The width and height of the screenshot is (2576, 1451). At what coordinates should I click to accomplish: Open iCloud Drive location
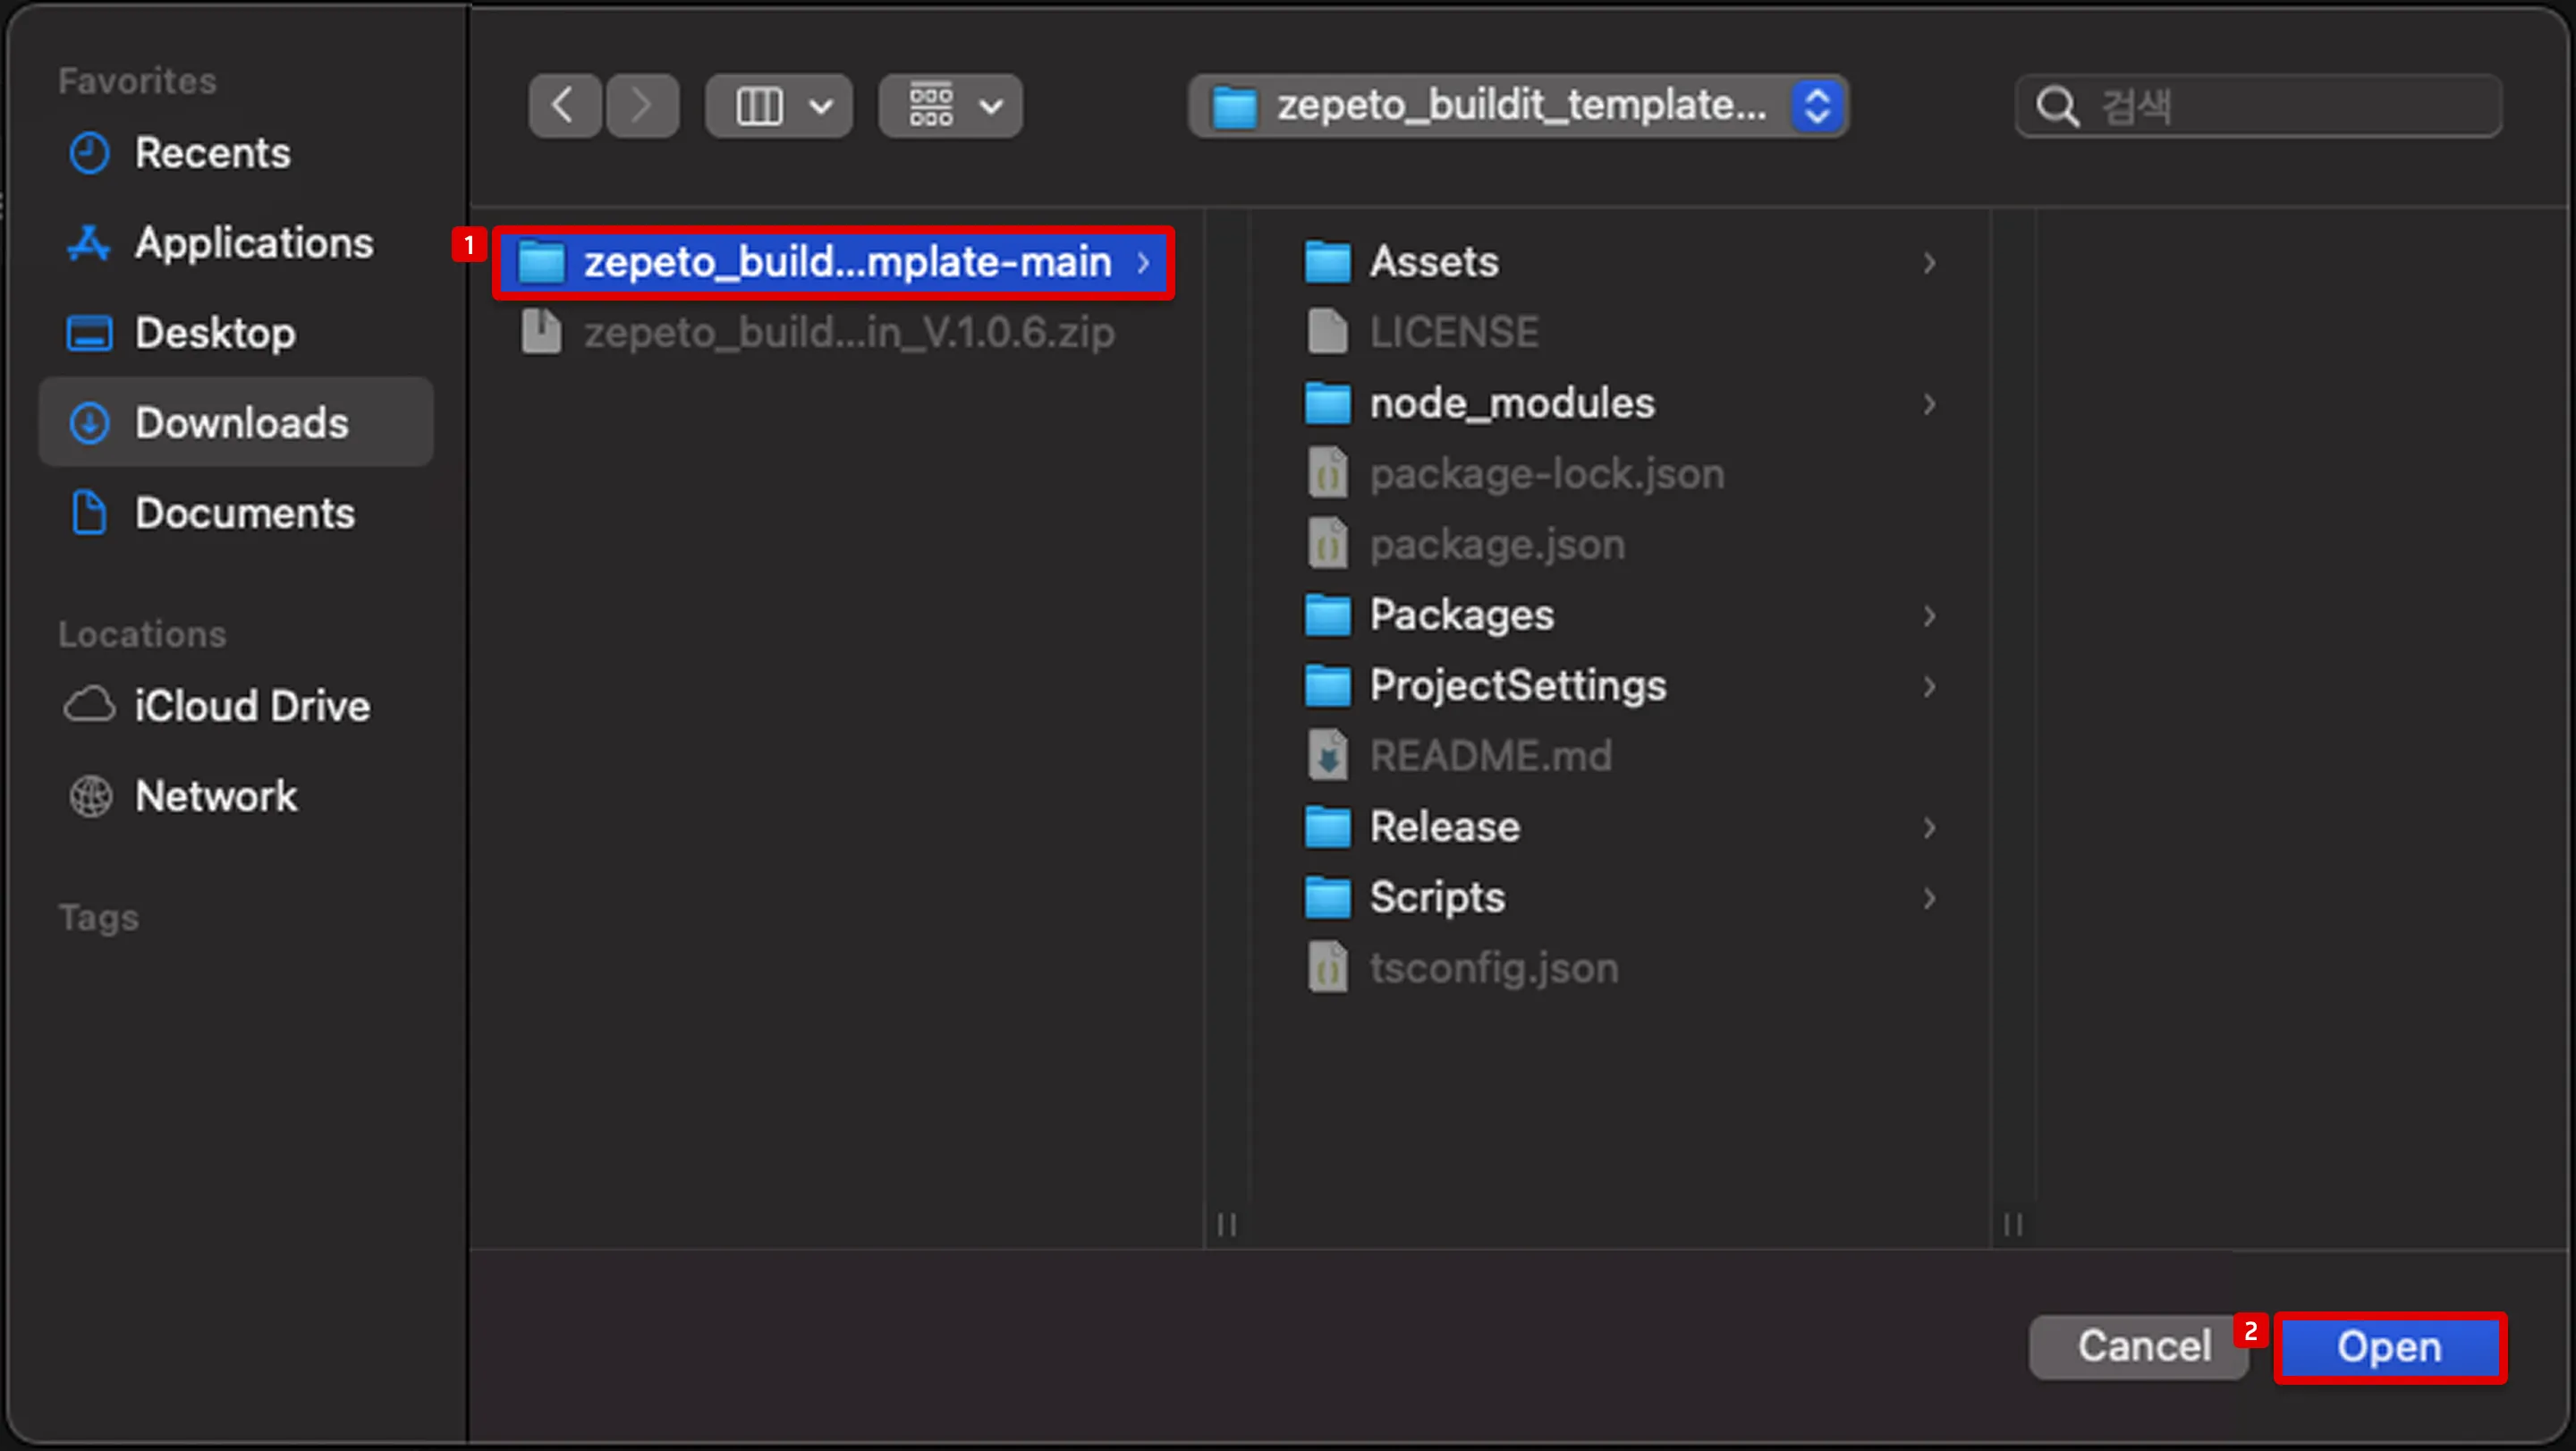[x=236, y=706]
